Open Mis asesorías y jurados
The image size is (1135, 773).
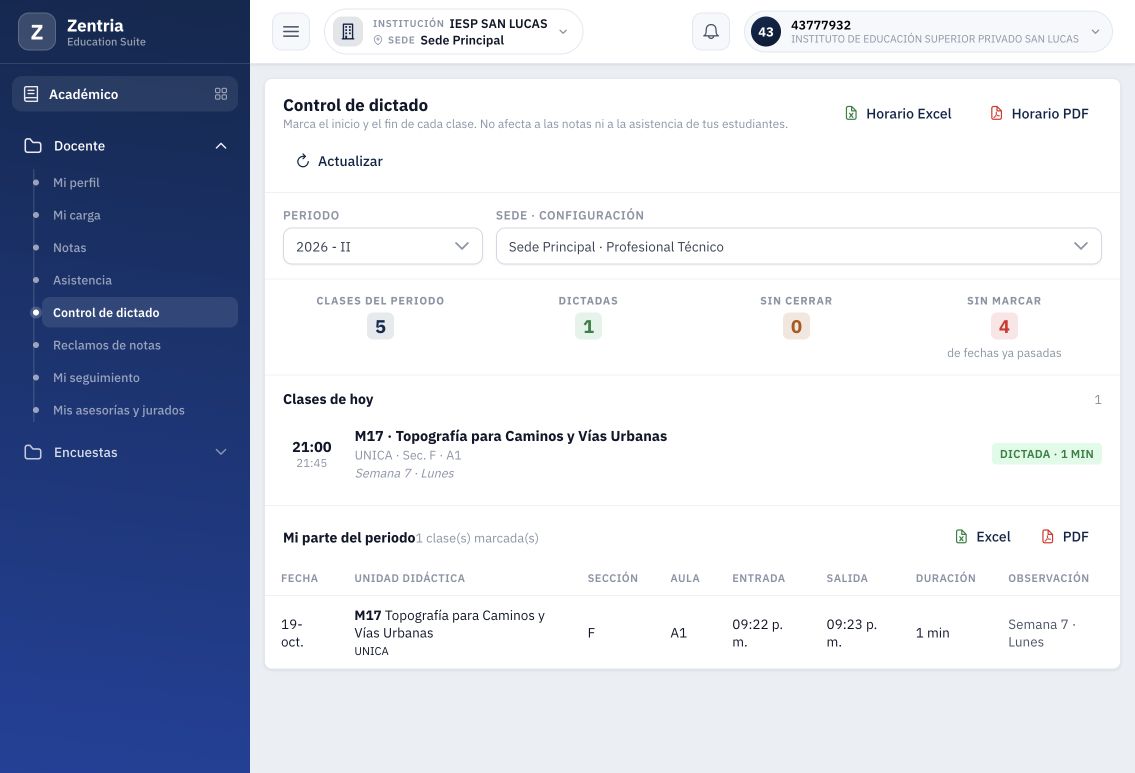119,410
